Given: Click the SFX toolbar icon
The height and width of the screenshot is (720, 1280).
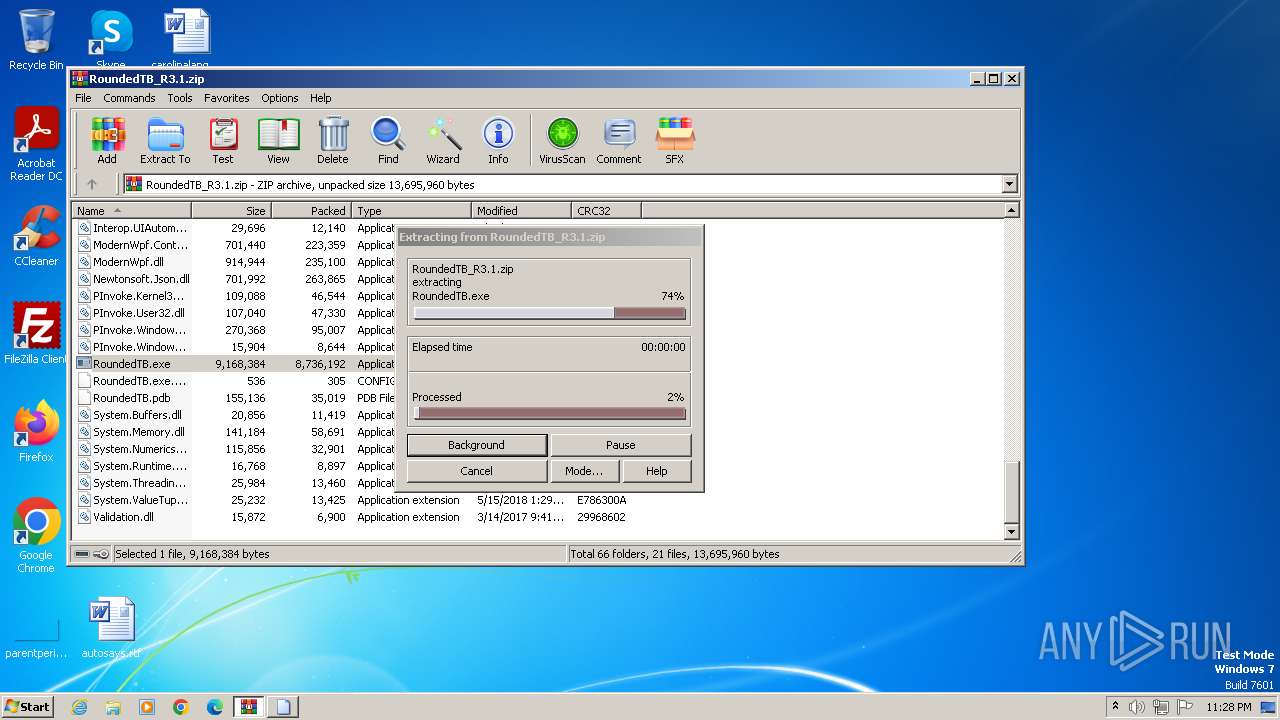Looking at the screenshot, I should [x=675, y=140].
